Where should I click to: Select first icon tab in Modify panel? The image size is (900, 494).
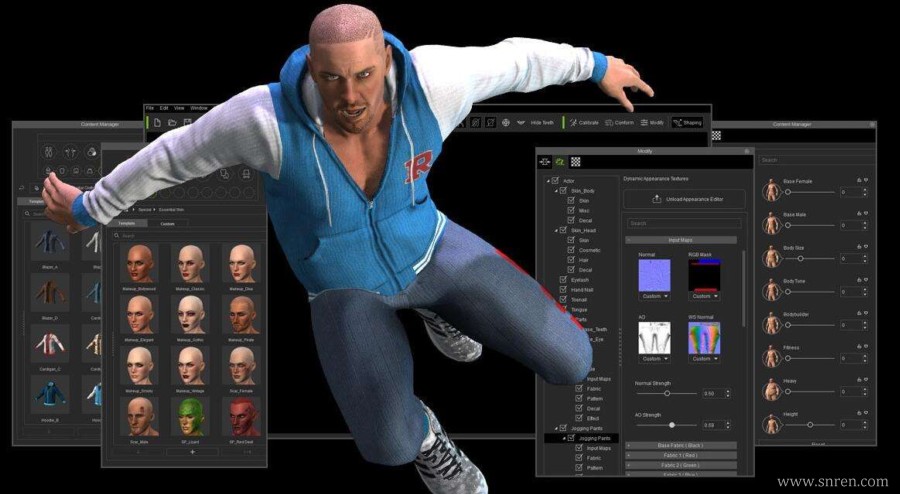pyautogui.click(x=544, y=162)
